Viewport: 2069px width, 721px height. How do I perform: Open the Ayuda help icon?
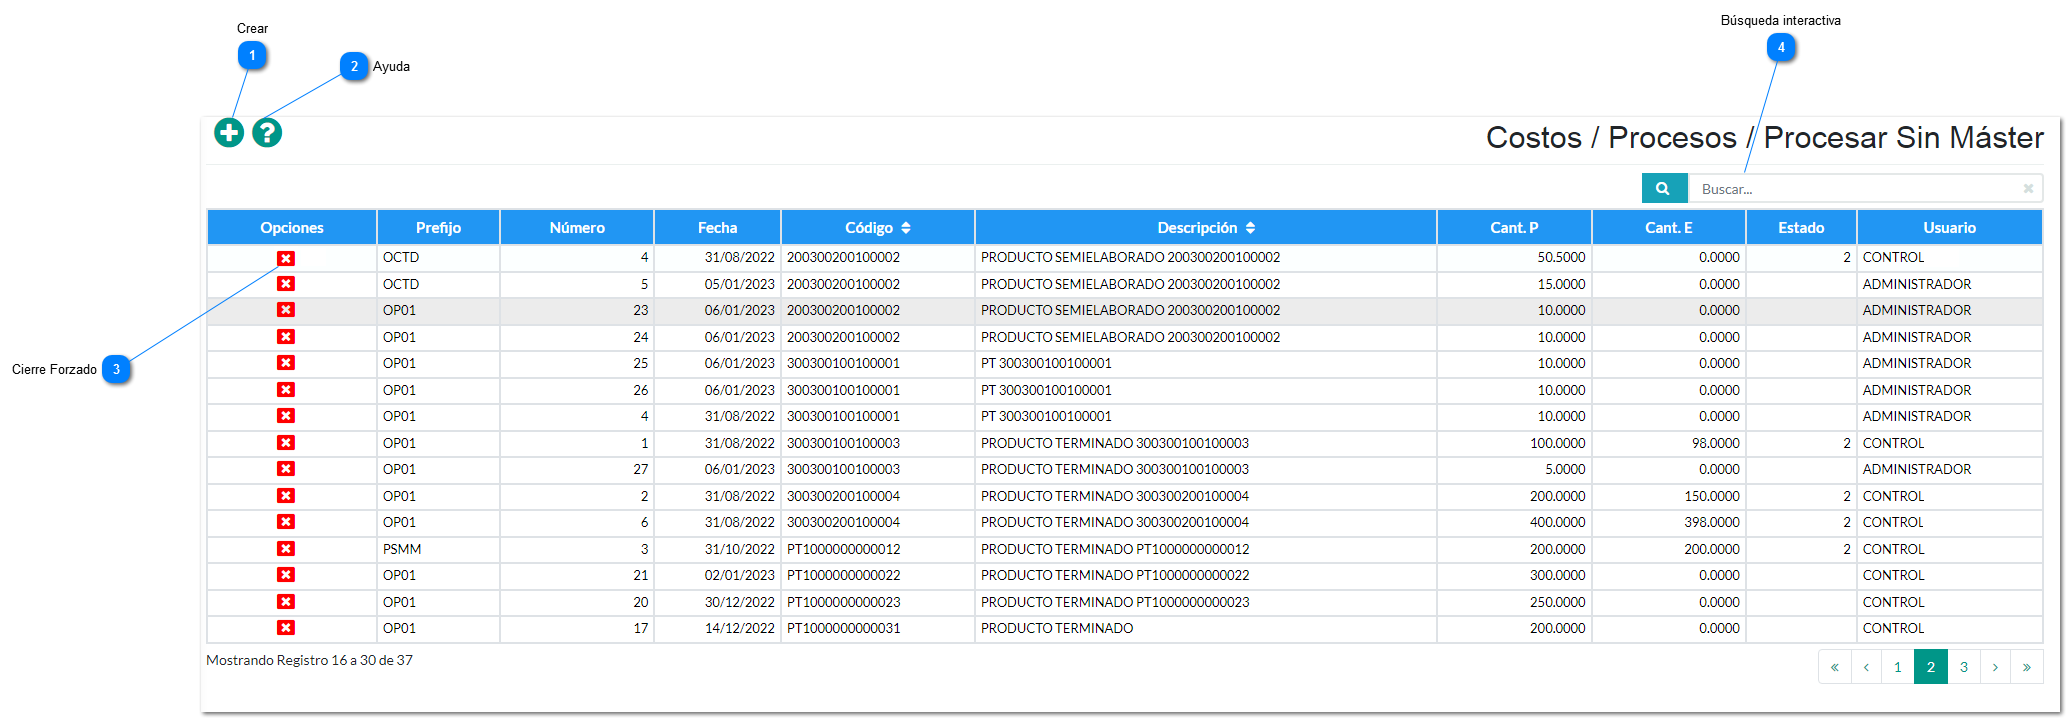tap(267, 132)
